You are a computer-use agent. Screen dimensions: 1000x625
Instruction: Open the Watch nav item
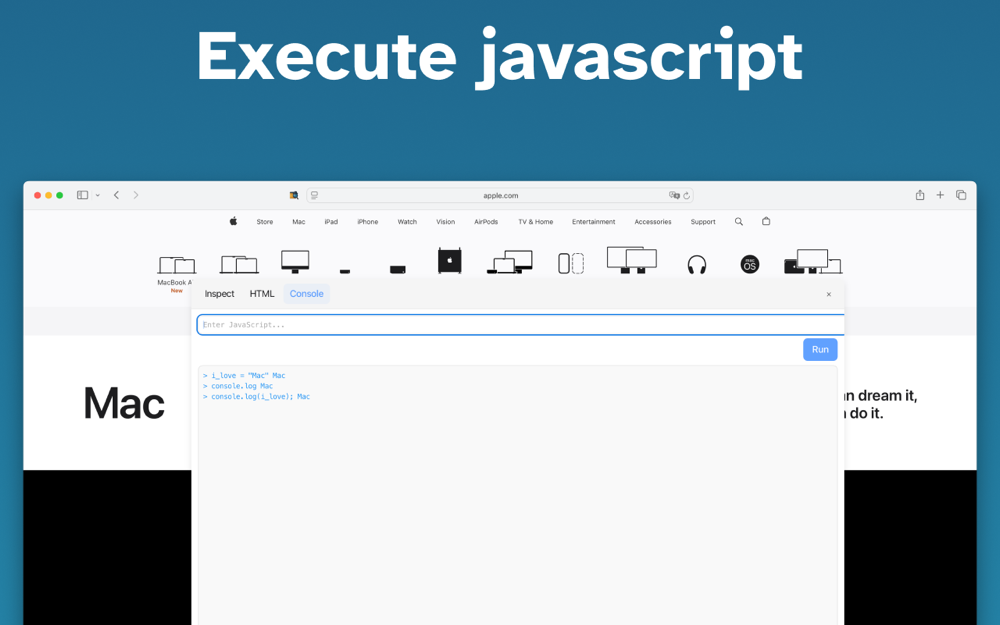coord(407,222)
